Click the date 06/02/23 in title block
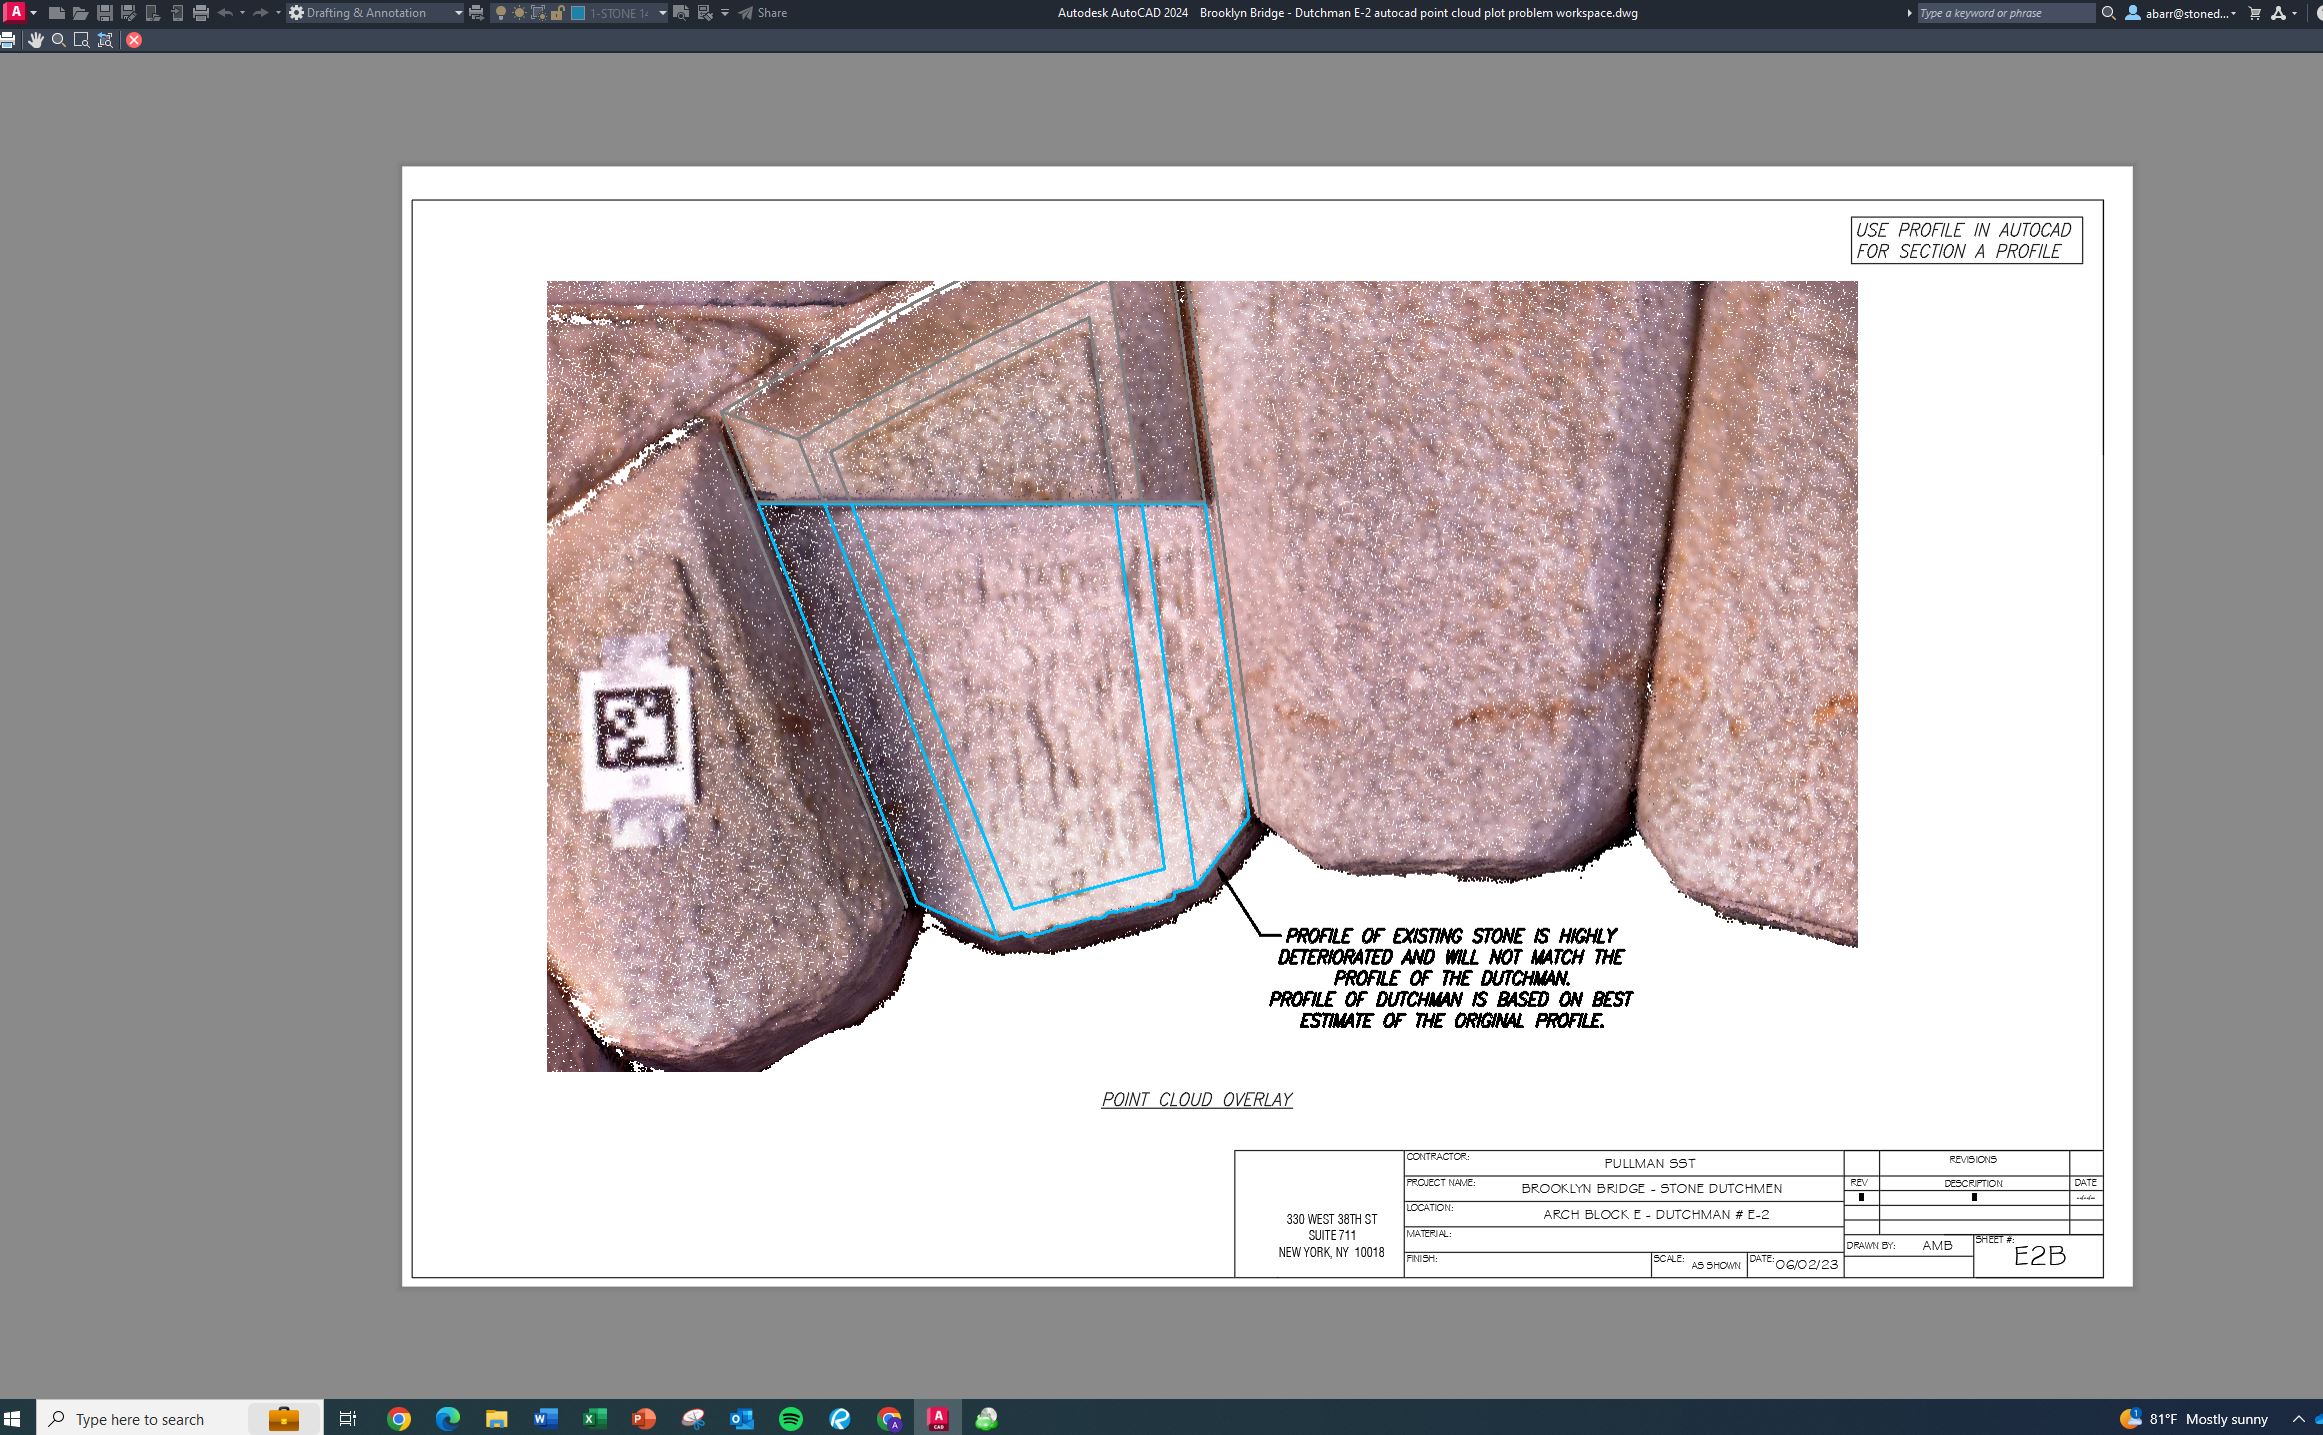 (x=1806, y=1264)
